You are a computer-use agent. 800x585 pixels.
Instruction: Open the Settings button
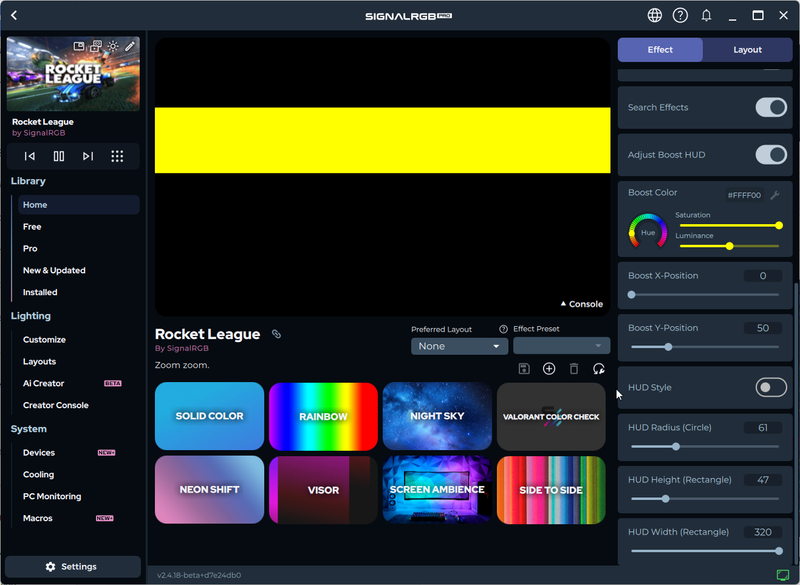pyautogui.click(x=72, y=567)
